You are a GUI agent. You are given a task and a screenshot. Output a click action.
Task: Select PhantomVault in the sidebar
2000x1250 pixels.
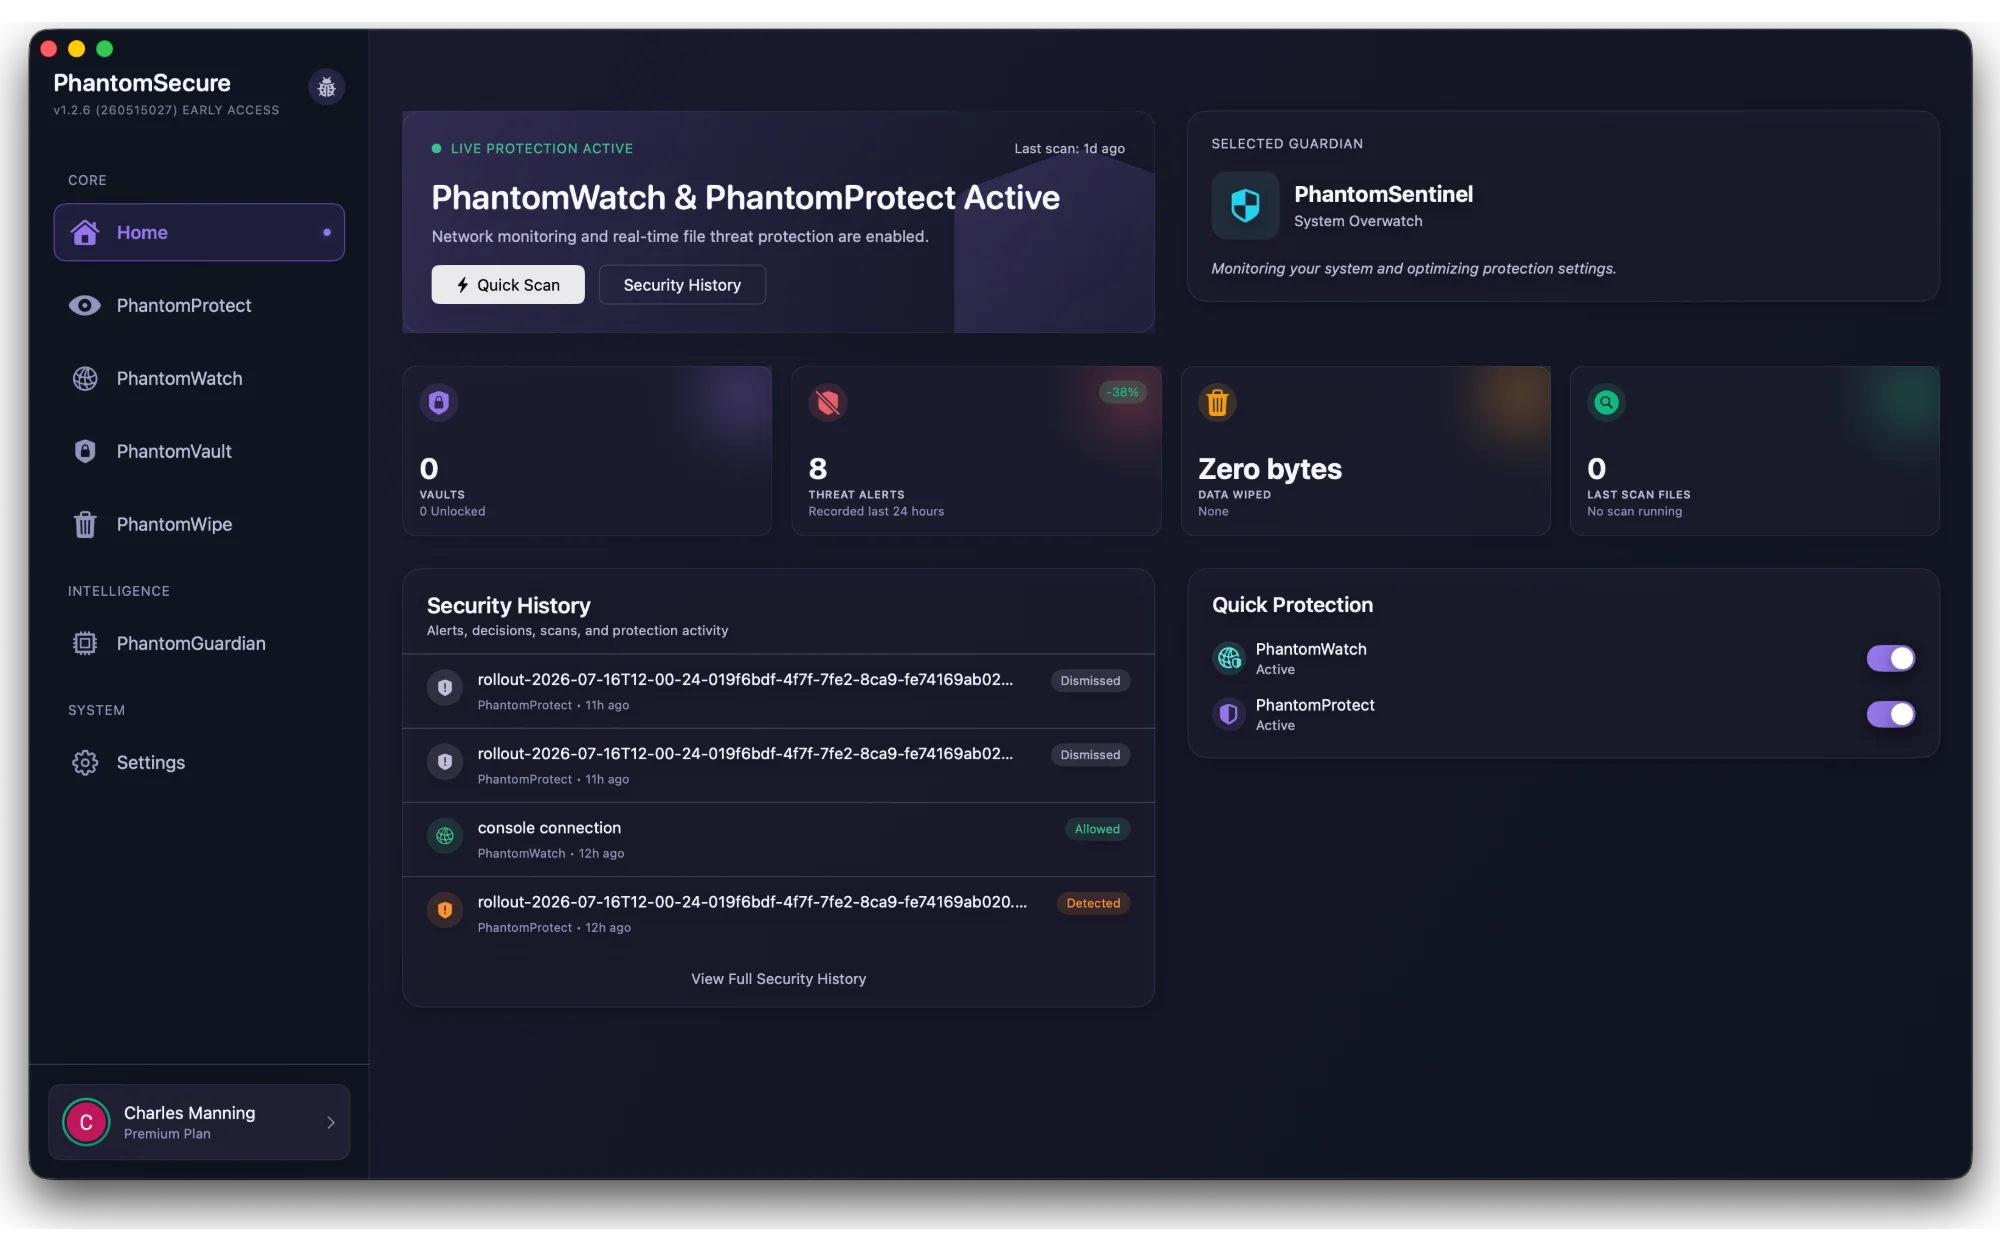click(x=199, y=451)
